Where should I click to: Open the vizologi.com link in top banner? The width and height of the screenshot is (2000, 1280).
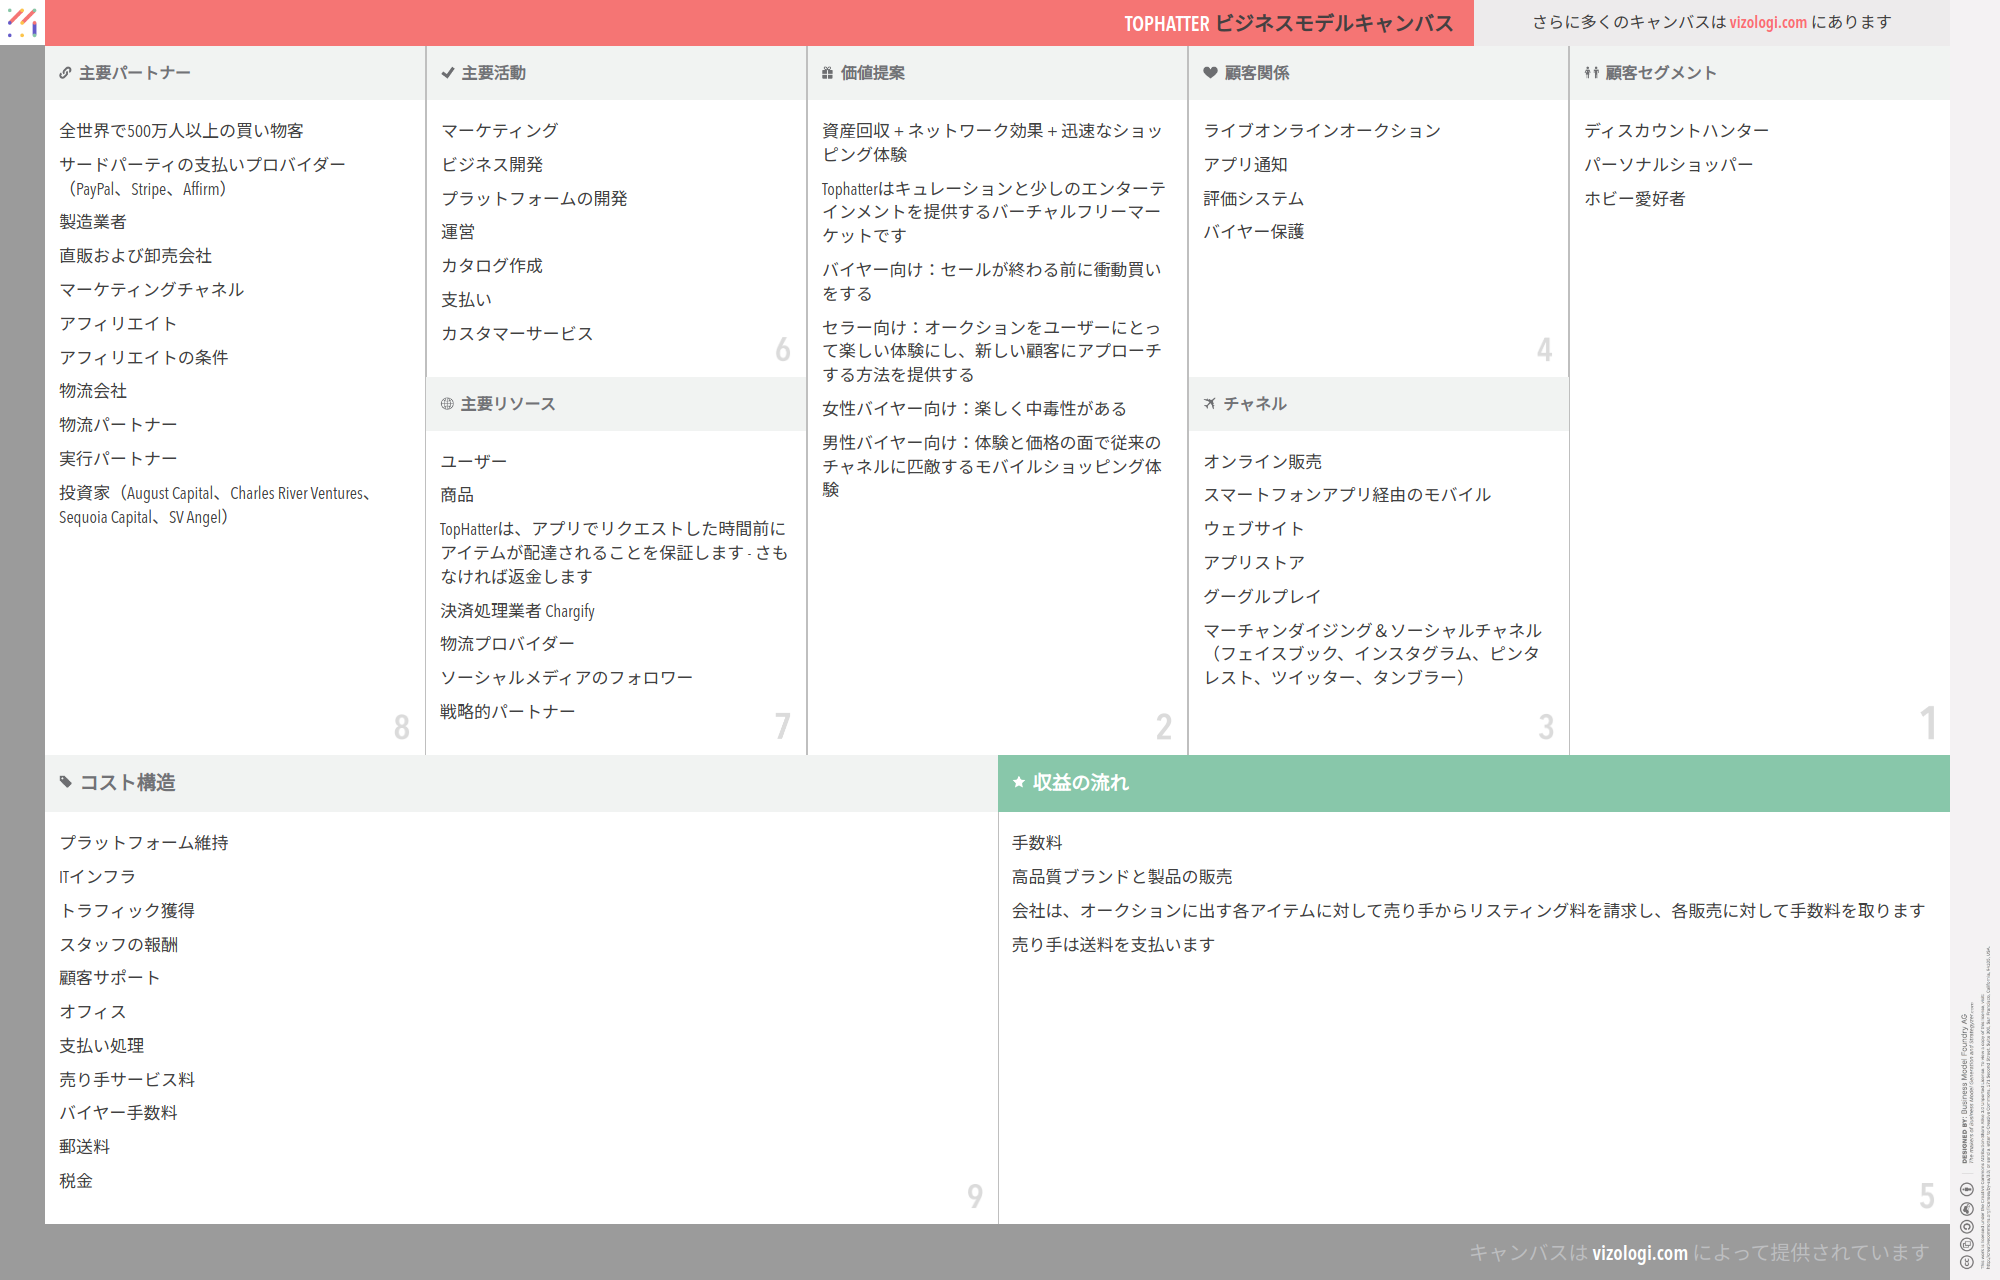[1768, 22]
